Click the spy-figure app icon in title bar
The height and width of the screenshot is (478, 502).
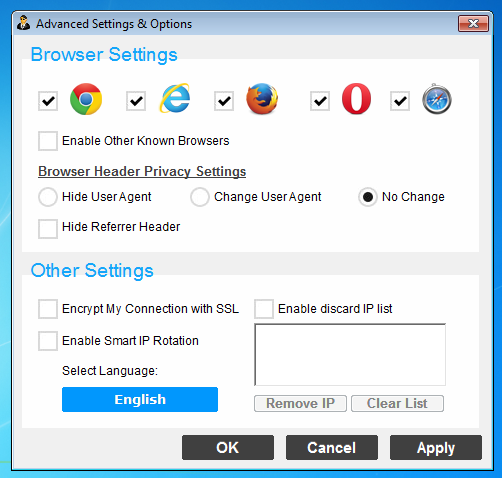pyautogui.click(x=23, y=23)
